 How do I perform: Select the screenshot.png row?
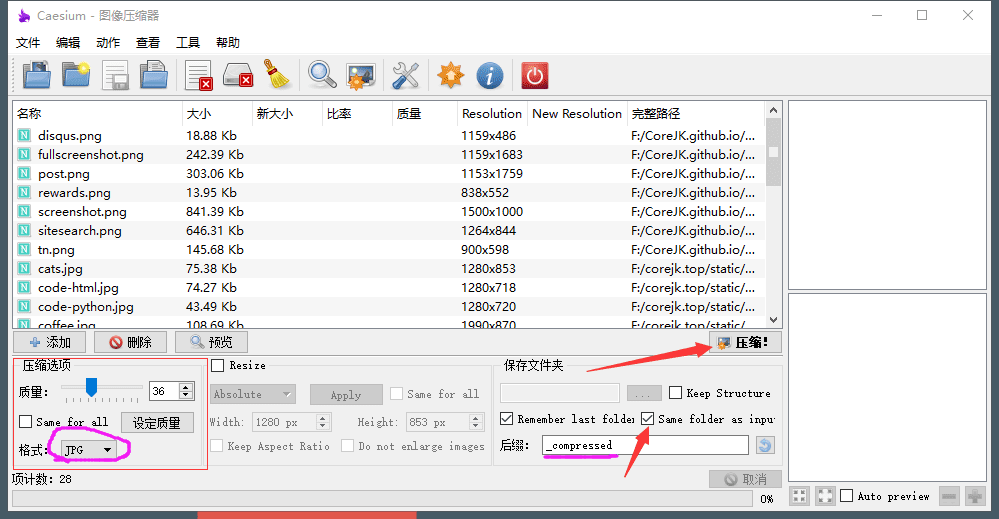(389, 211)
